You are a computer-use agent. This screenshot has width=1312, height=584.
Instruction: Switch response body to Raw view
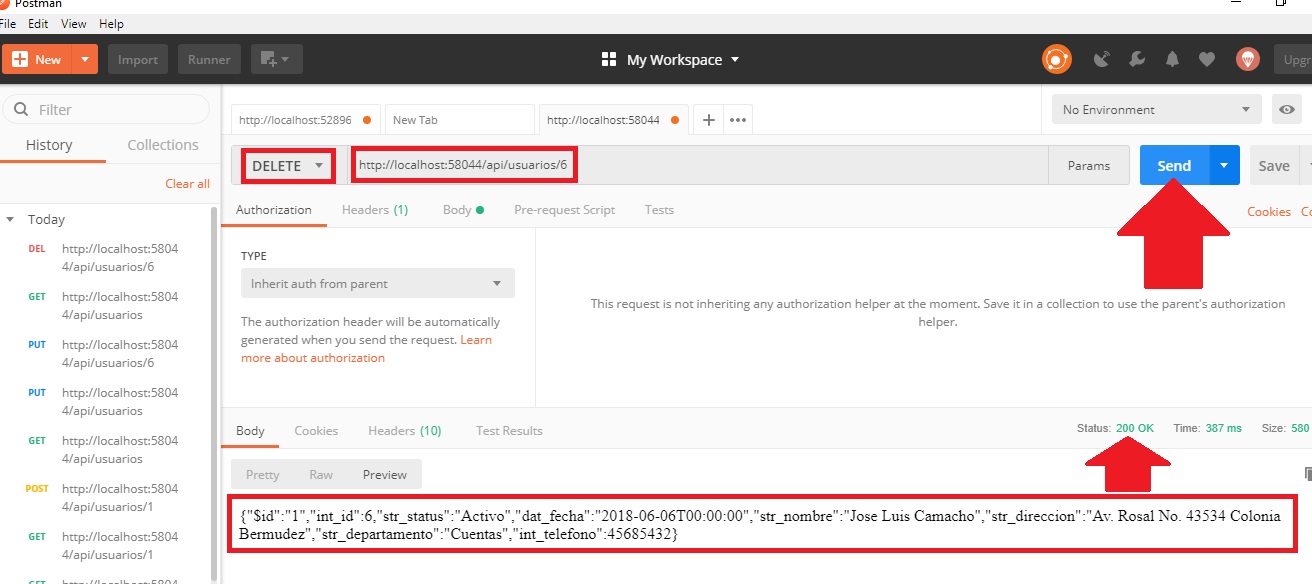click(x=320, y=474)
